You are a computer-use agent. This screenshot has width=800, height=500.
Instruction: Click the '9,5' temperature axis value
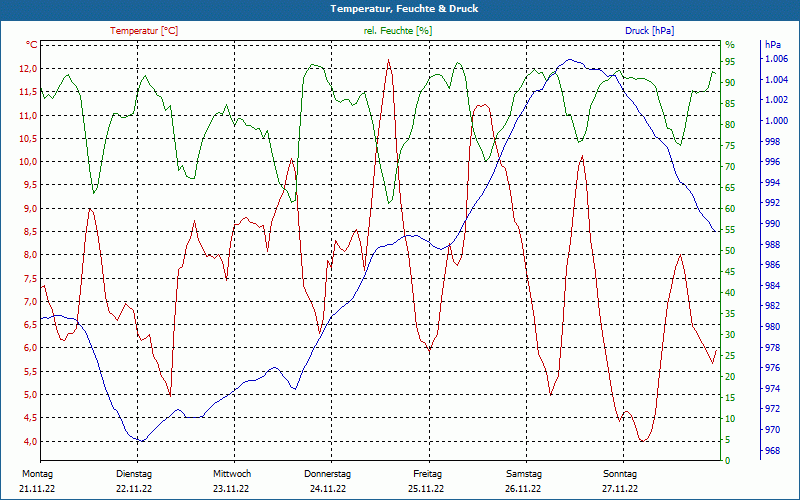(x=30, y=185)
